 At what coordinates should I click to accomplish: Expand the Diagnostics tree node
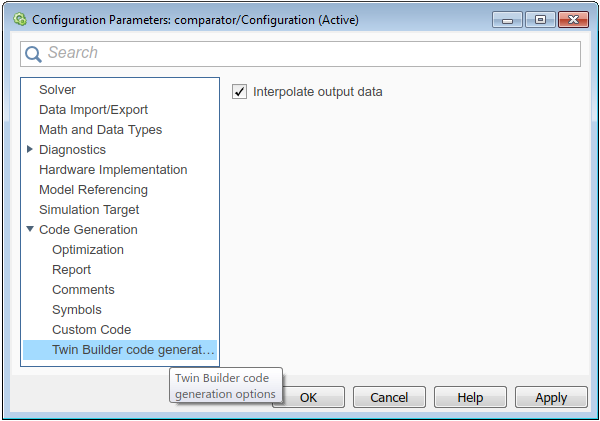coord(31,149)
